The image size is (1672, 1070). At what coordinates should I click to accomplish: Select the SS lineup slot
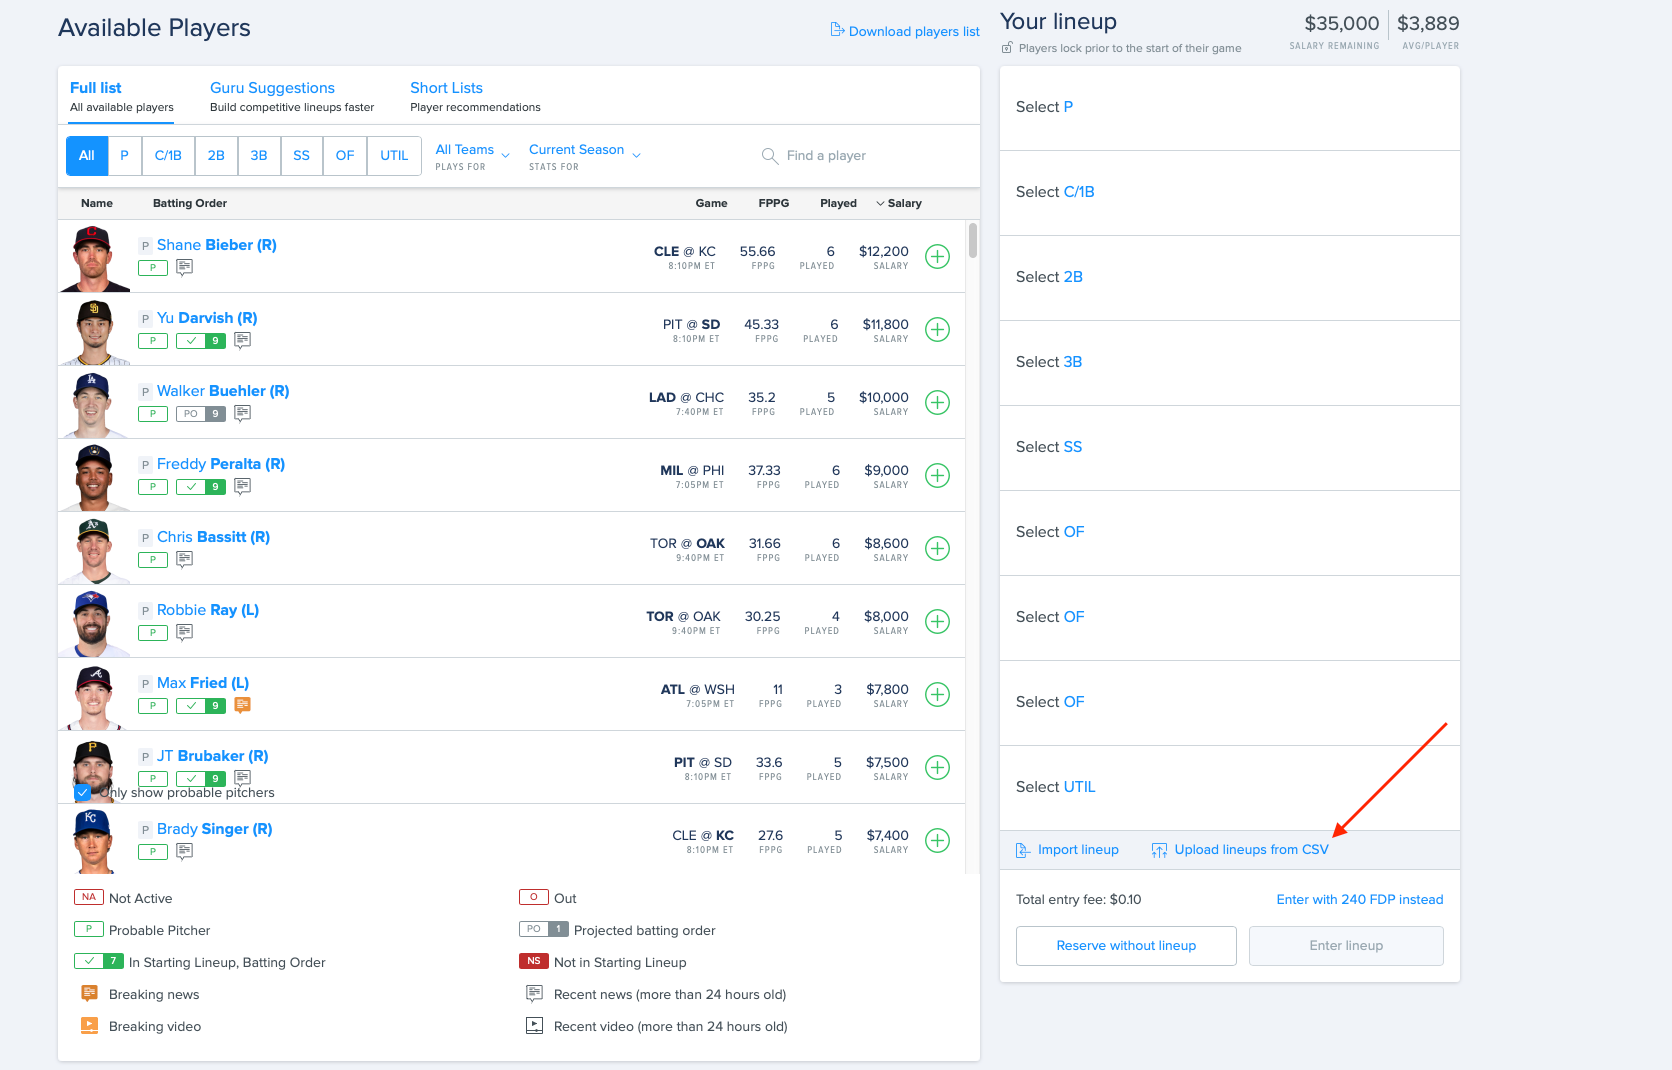(1230, 448)
